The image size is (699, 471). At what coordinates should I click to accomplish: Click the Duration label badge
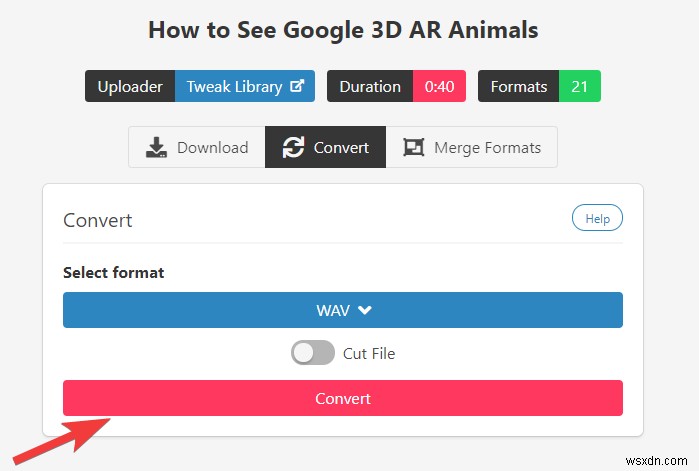coord(369,87)
